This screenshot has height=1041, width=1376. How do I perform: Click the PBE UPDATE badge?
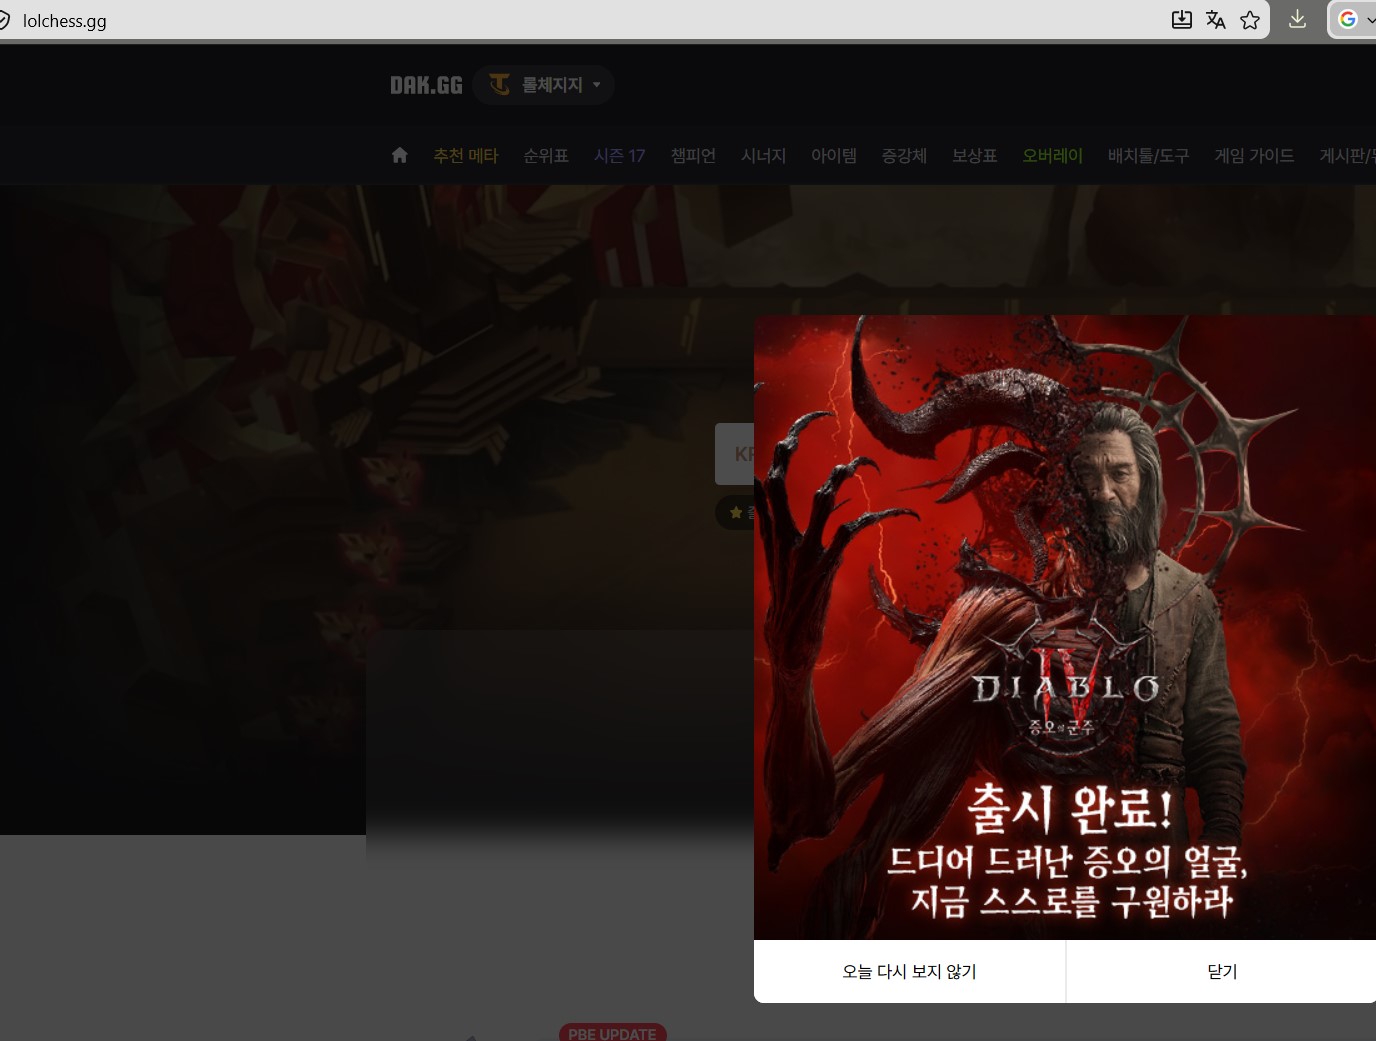pyautogui.click(x=612, y=1033)
